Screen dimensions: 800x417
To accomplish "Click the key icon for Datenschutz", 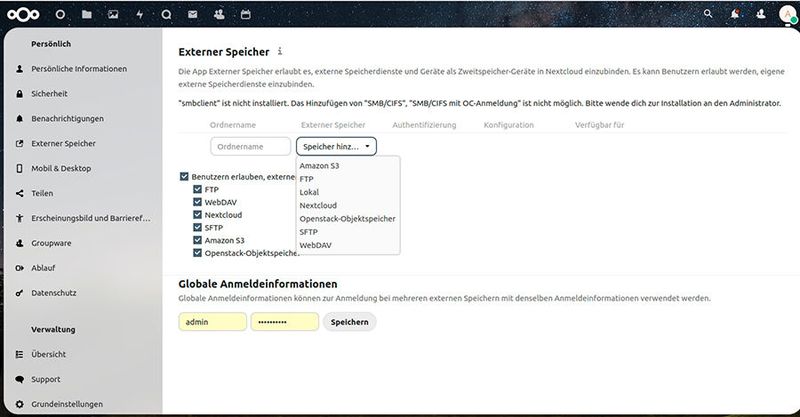I will coord(19,293).
